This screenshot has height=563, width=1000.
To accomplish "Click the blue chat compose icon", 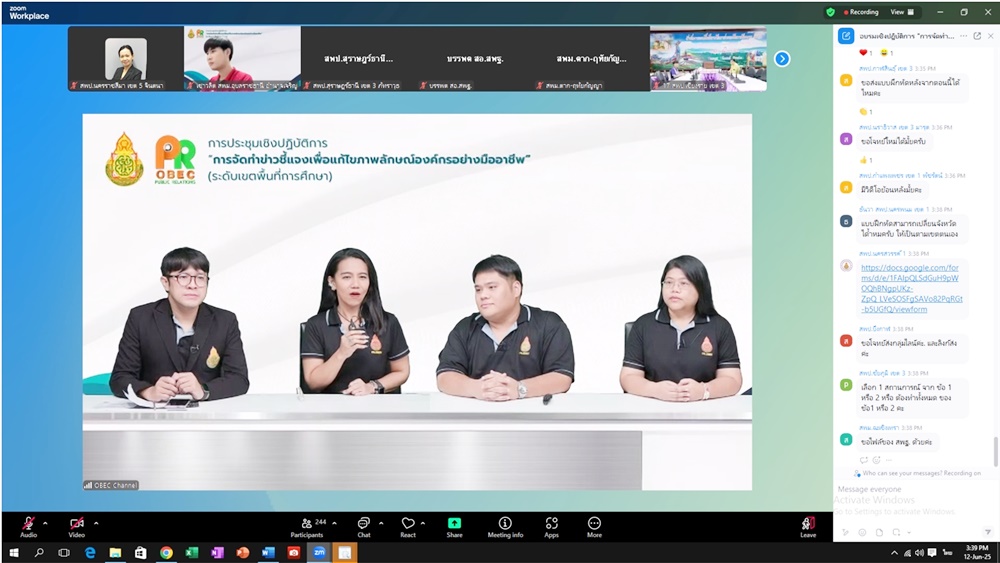I will [846, 36].
